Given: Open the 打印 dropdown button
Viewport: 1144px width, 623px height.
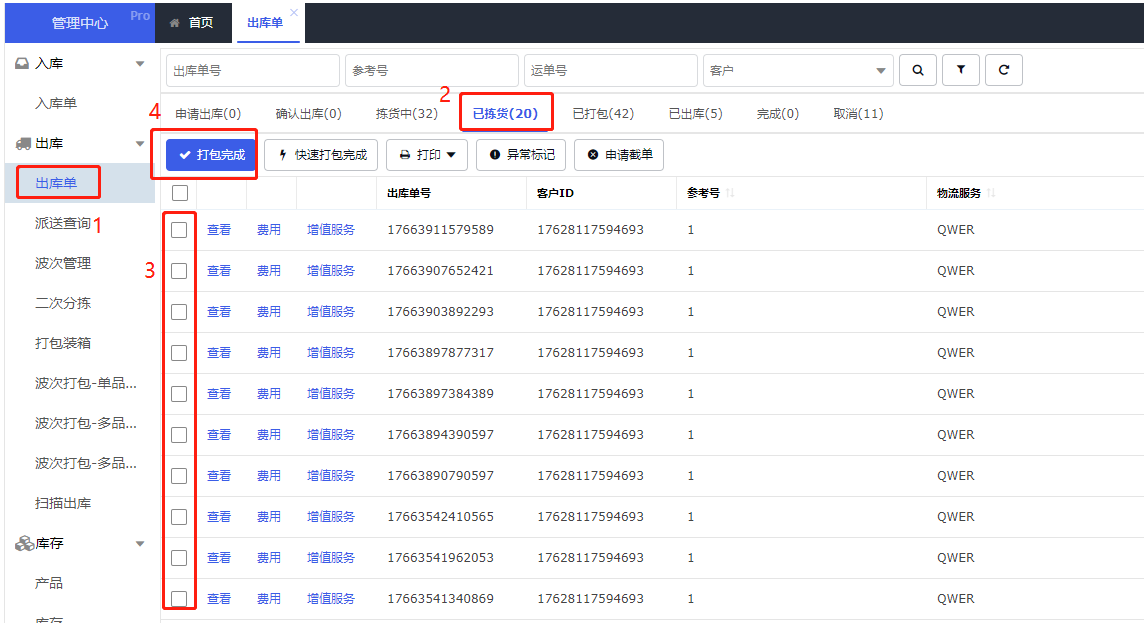Looking at the screenshot, I should (x=427, y=155).
